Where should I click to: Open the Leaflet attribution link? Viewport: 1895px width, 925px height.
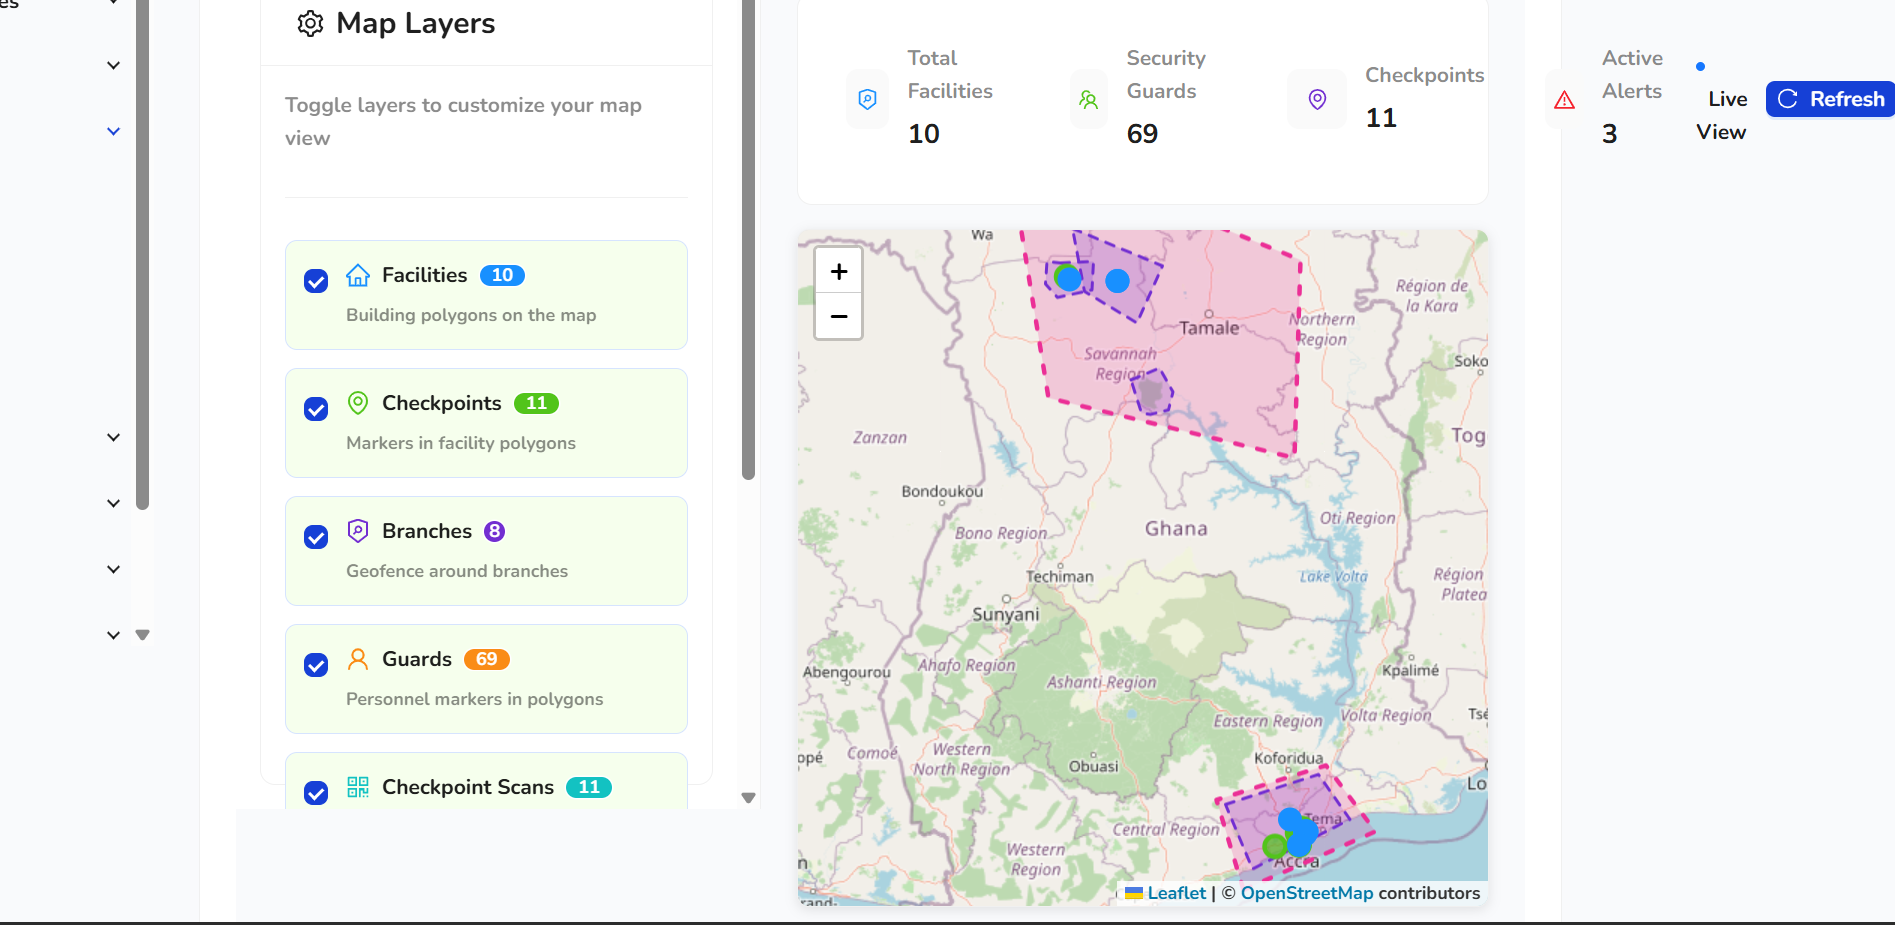[x=1176, y=893]
